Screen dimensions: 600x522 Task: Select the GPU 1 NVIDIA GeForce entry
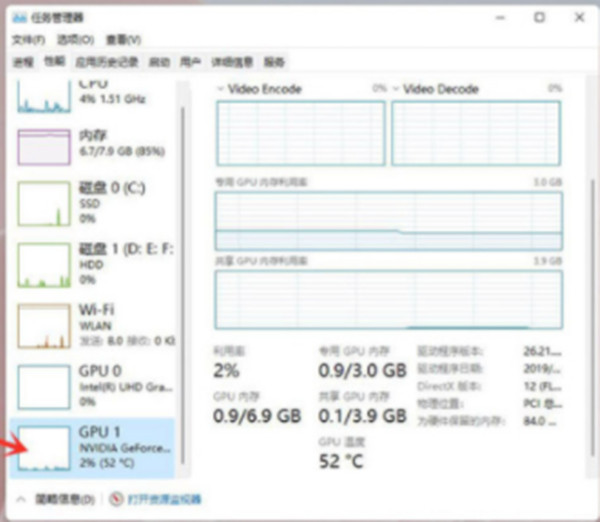[x=93, y=448]
